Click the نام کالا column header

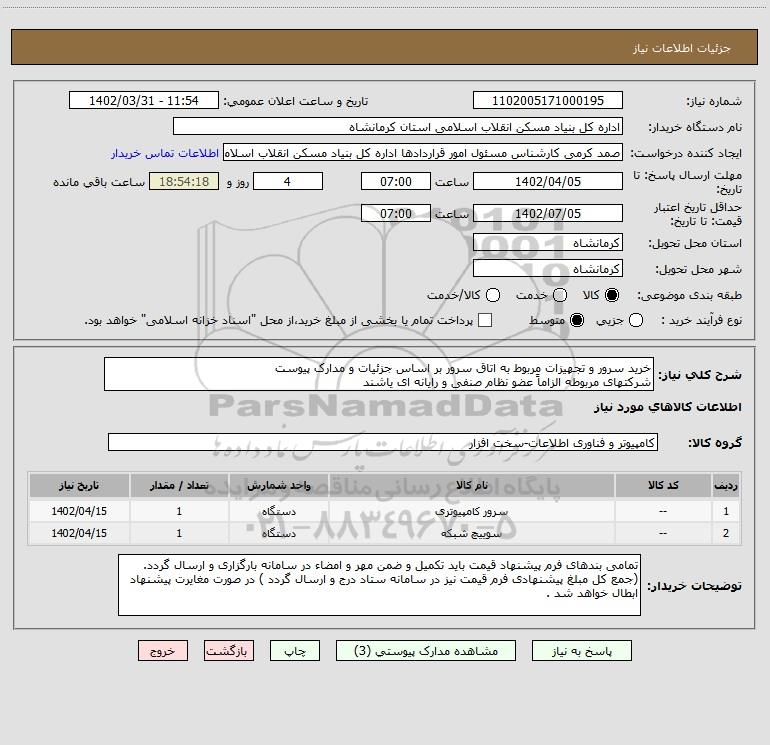click(471, 485)
